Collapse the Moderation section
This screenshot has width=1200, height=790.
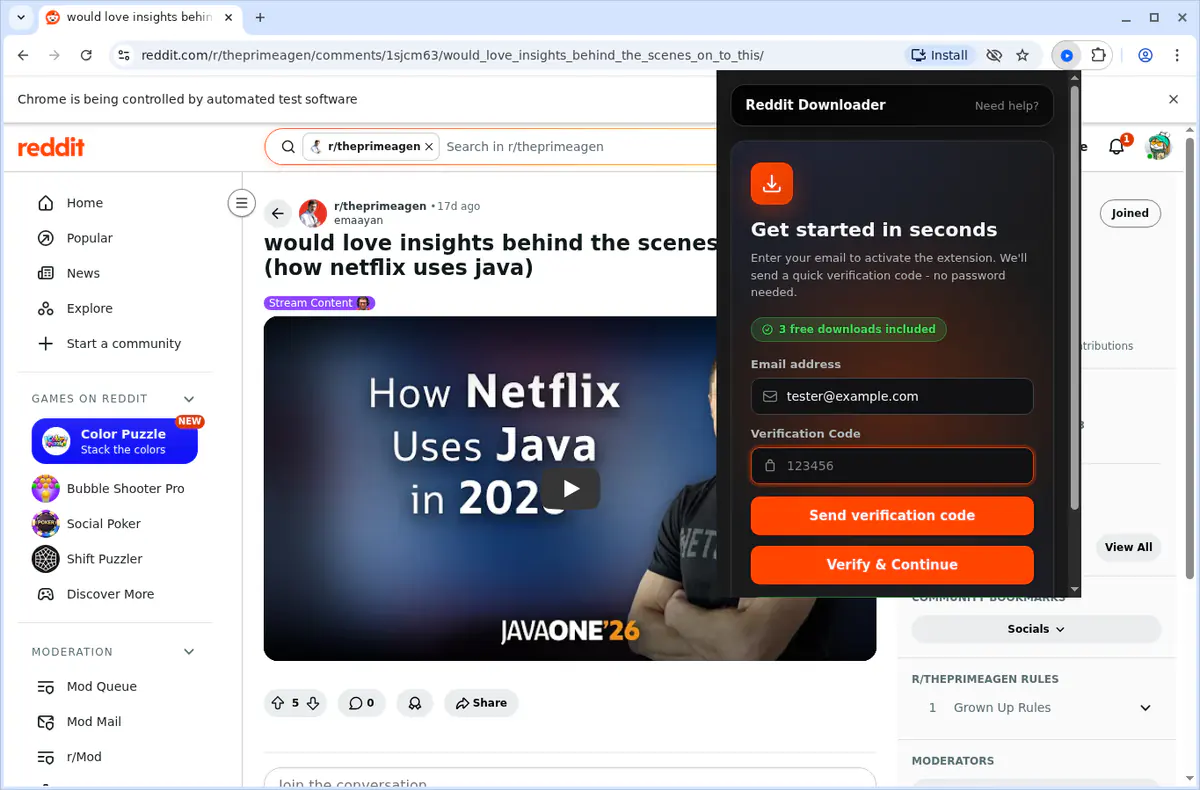[189, 652]
